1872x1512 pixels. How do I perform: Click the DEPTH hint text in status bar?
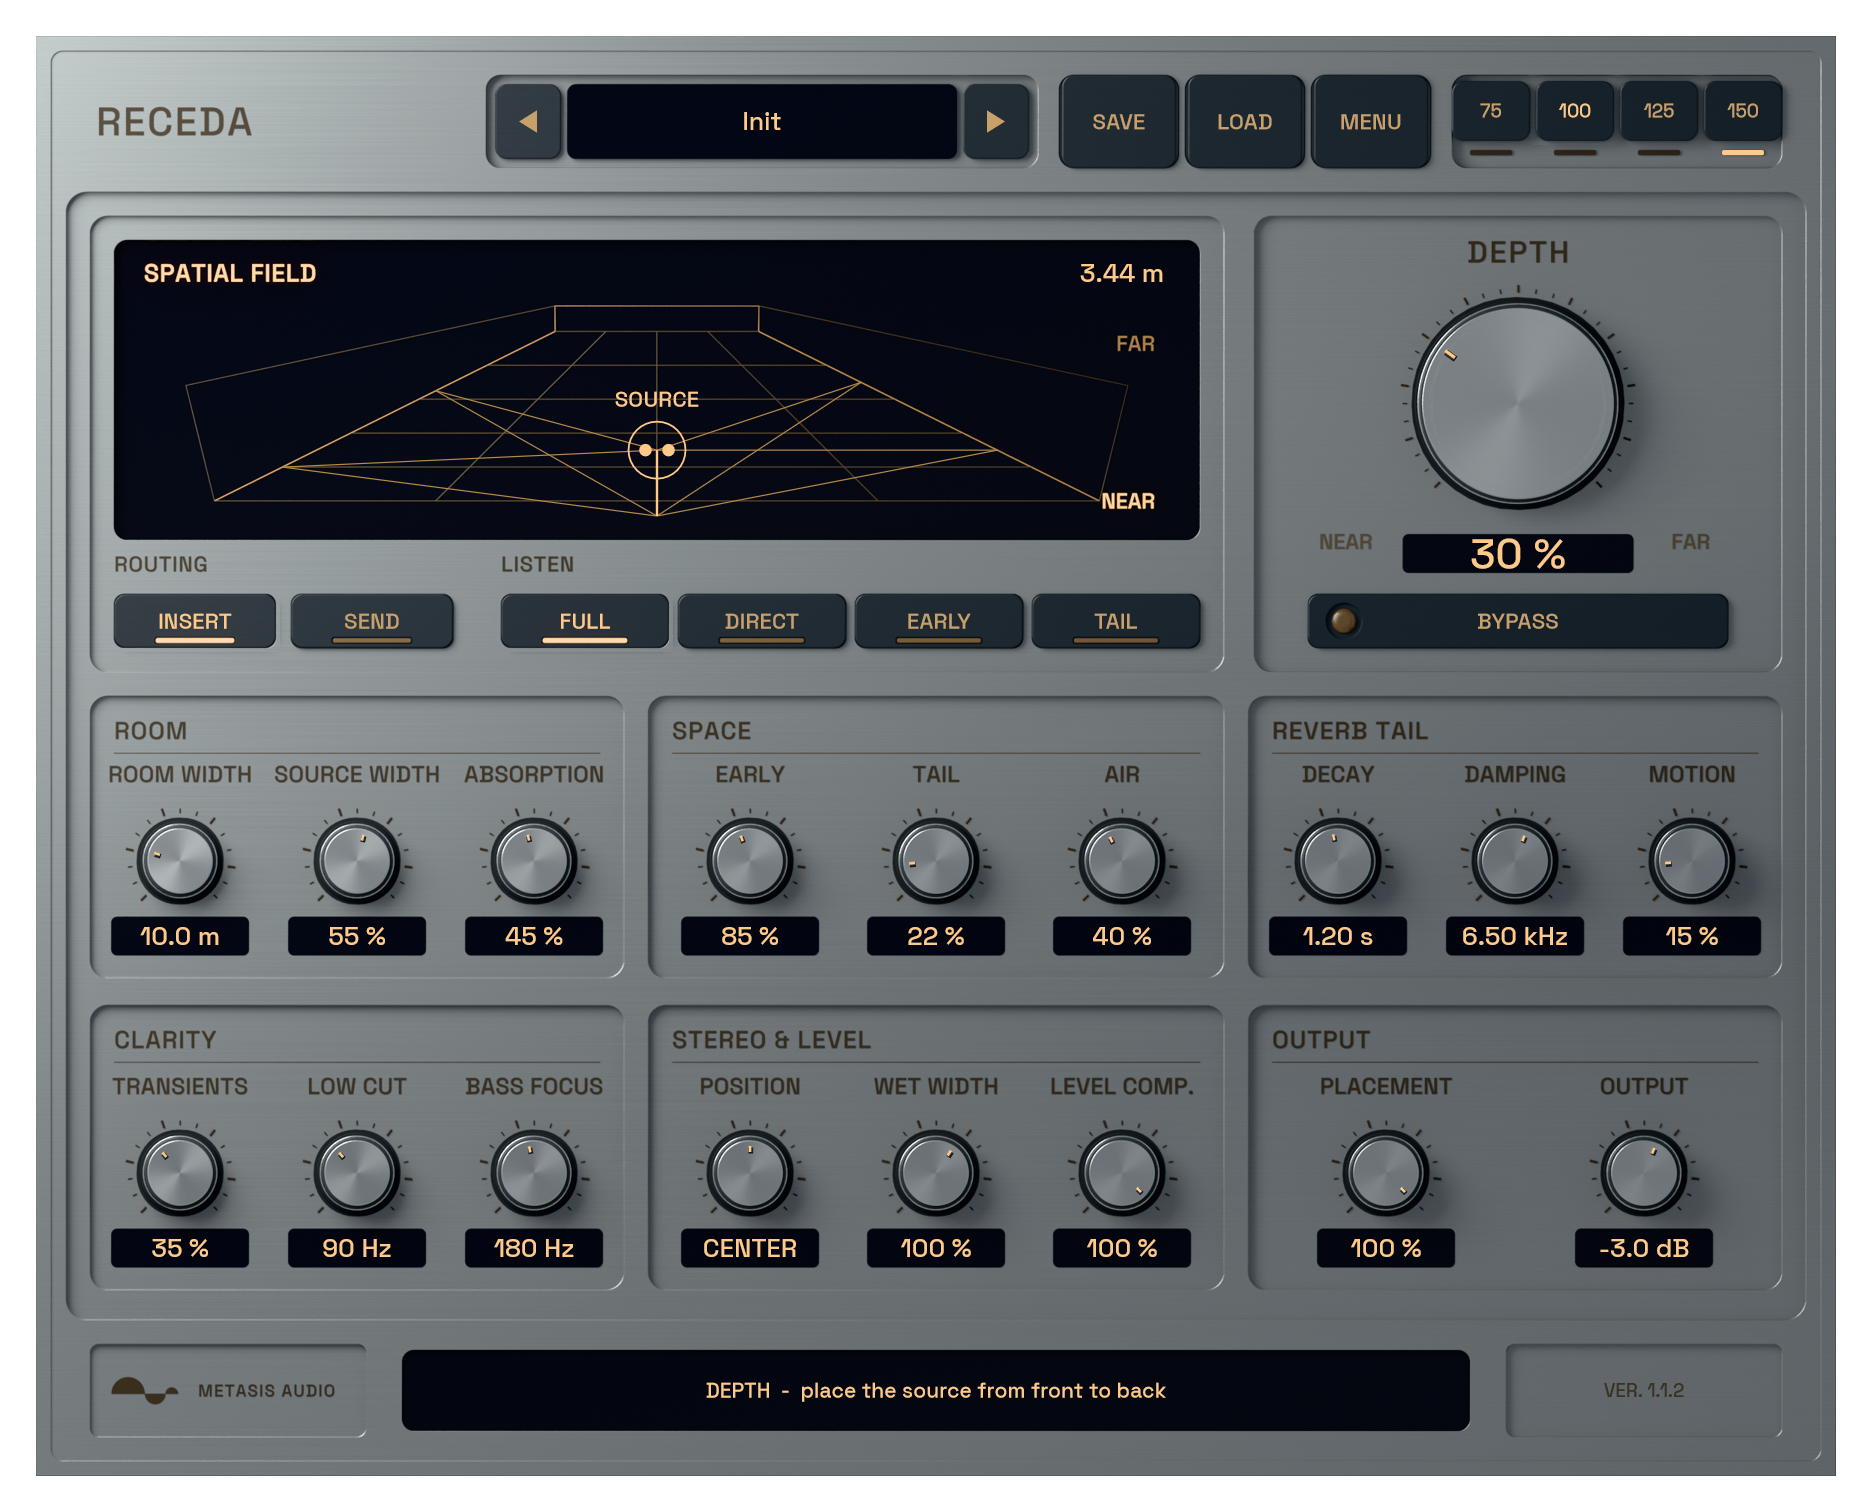(936, 1390)
